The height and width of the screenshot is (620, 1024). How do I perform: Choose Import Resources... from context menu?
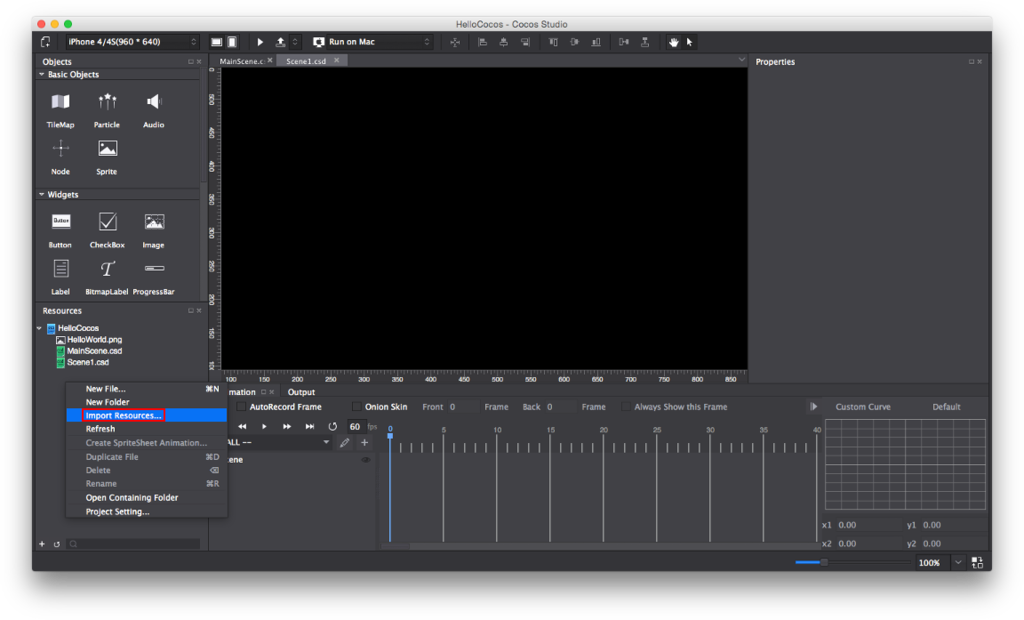pyautogui.click(x=146, y=416)
